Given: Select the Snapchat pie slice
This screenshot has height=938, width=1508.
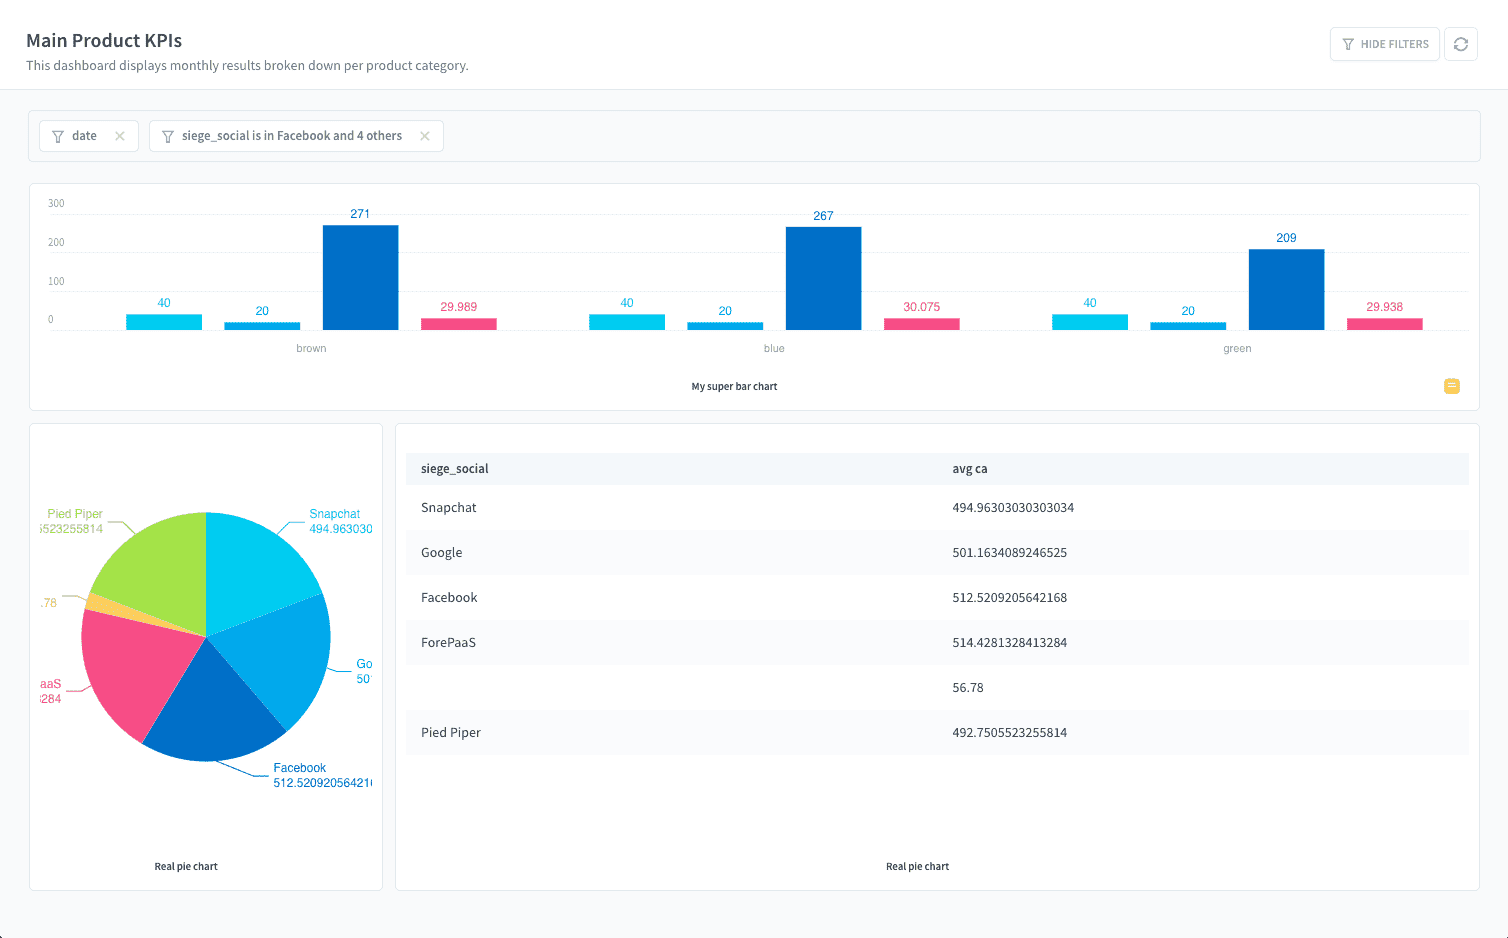Looking at the screenshot, I should pos(255,570).
